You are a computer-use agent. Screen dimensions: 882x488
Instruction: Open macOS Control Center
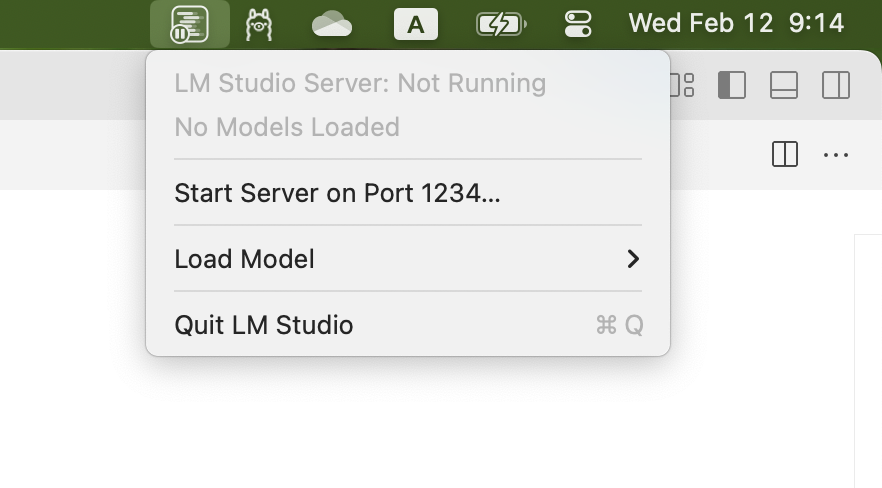pyautogui.click(x=578, y=24)
